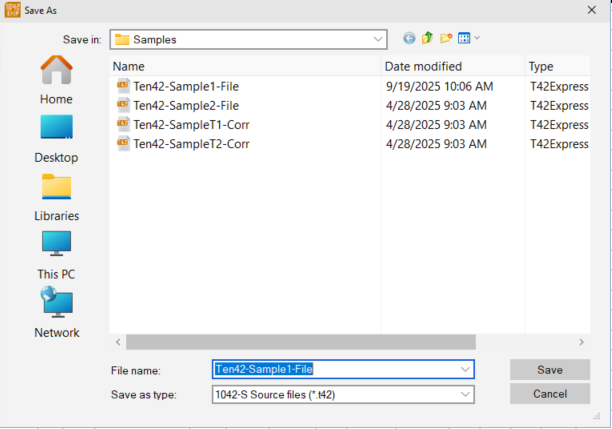Create a new folder
This screenshot has height=429, width=612.
click(x=446, y=38)
